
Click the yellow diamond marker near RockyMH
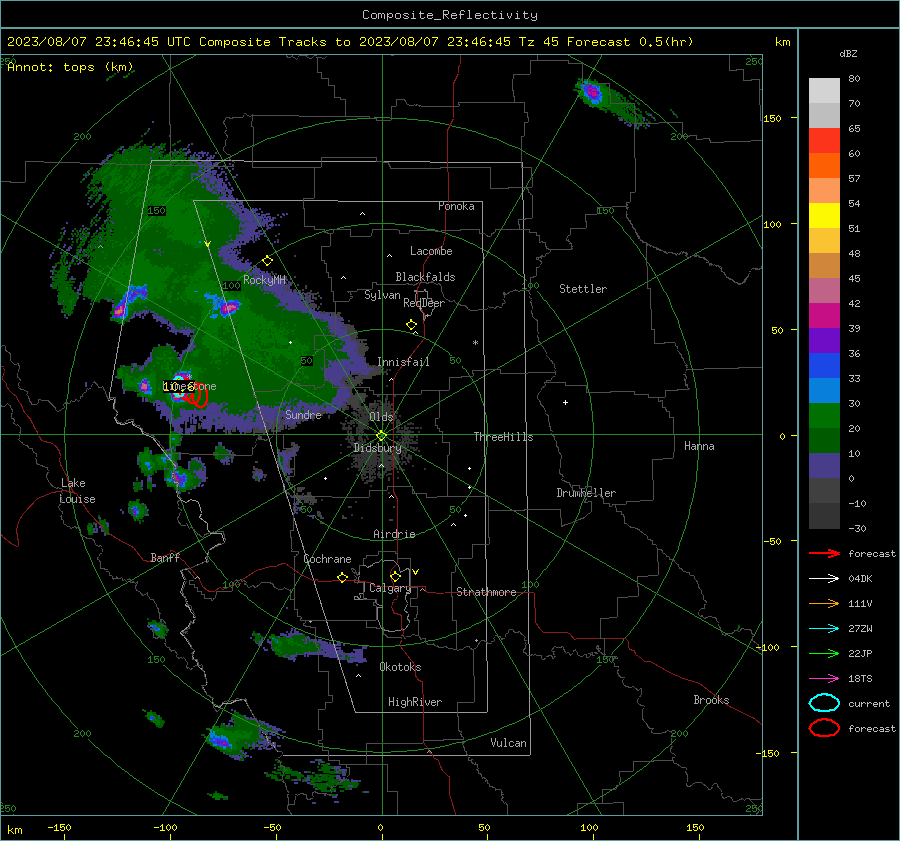pos(267,261)
